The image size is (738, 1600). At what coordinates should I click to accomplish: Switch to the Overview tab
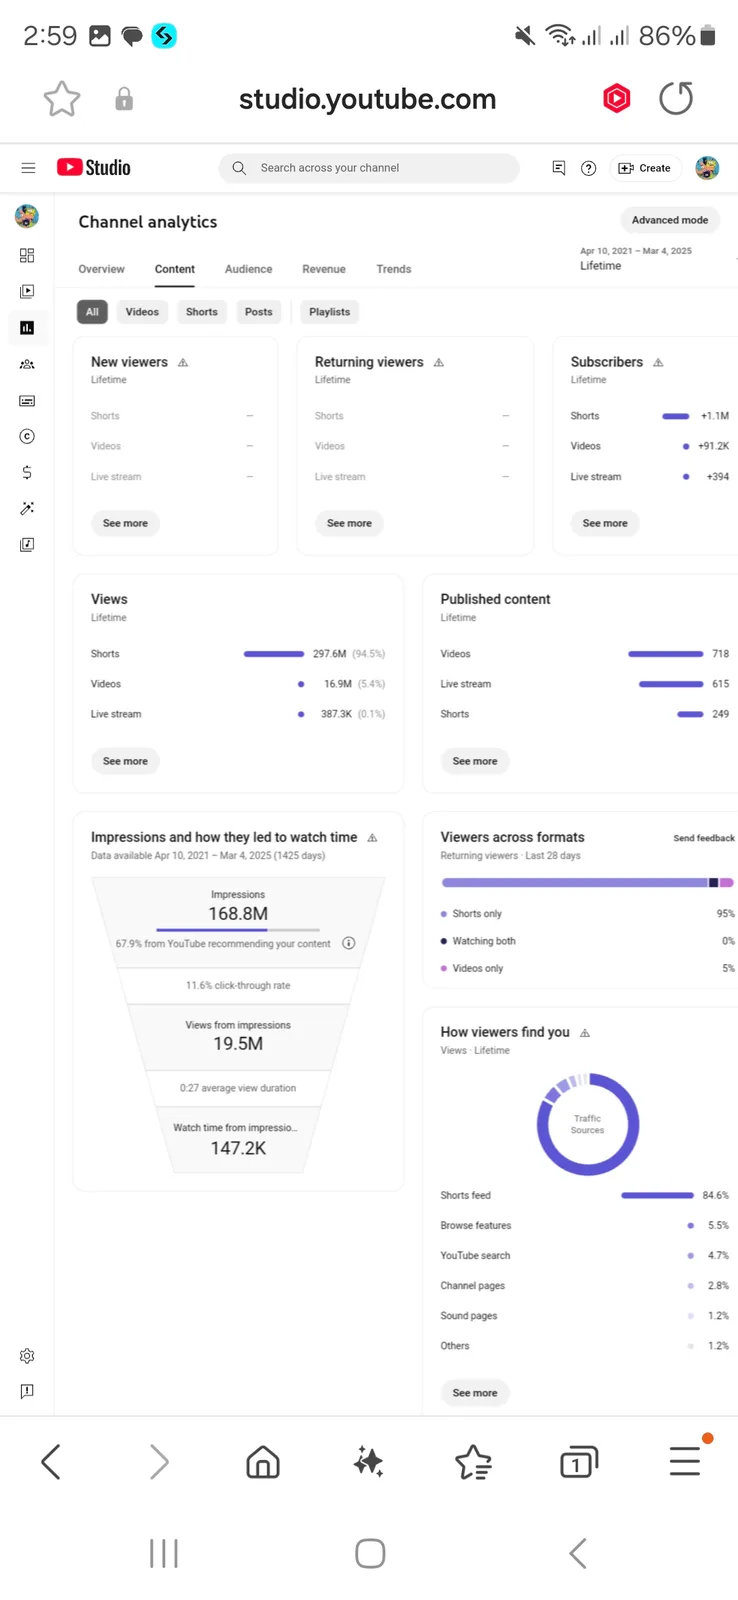point(102,269)
